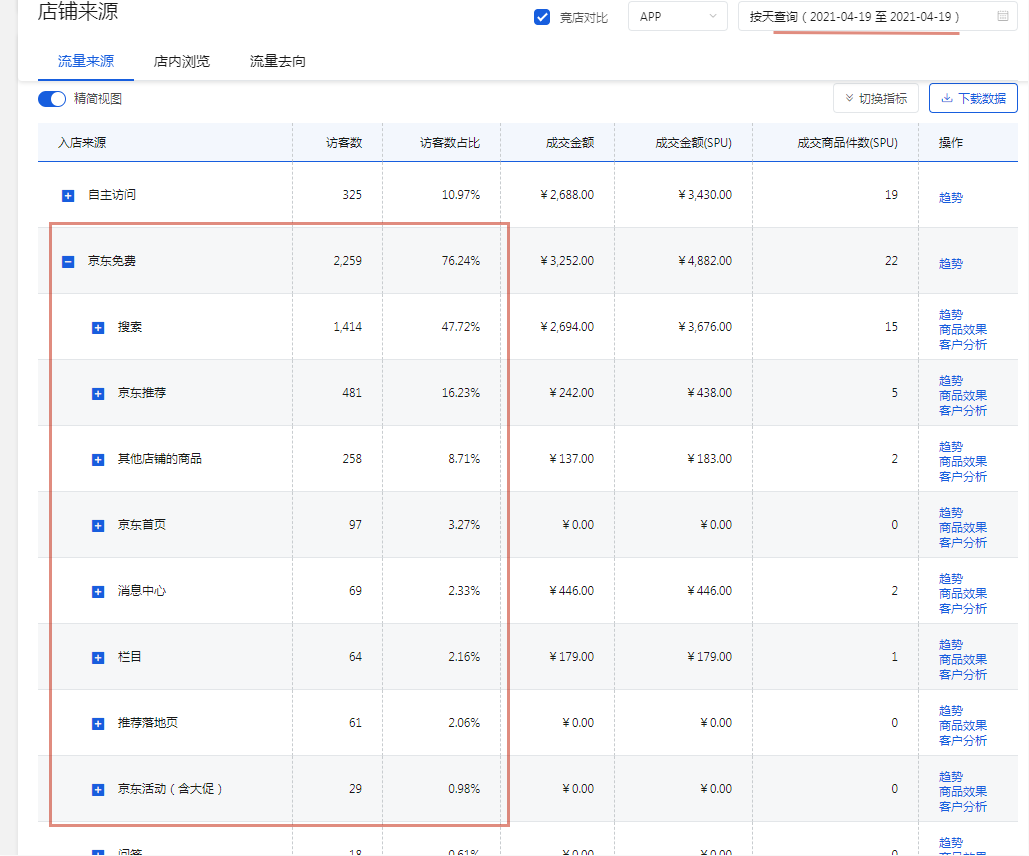Open 趋势 link in 消息中心 row
Viewport: 1029px width, 856px height.
point(951,578)
